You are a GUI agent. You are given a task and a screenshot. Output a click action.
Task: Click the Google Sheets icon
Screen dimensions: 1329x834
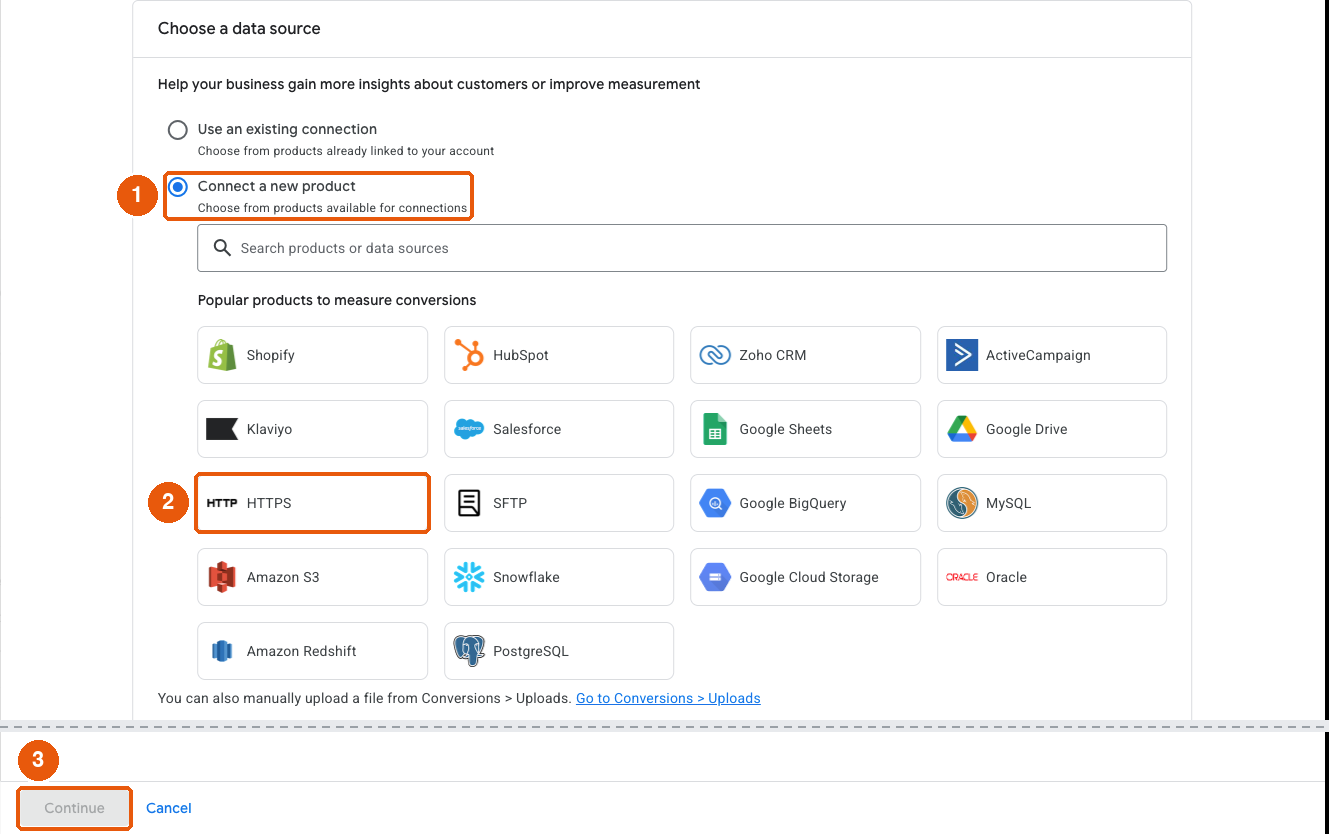click(x=715, y=429)
